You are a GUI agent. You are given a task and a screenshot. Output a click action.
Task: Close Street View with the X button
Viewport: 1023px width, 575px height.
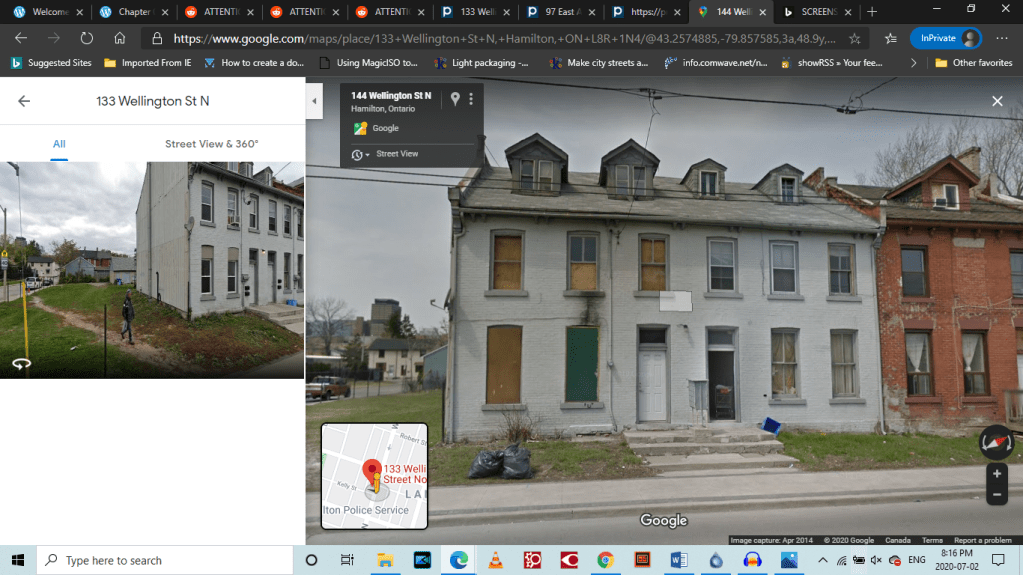tap(996, 101)
